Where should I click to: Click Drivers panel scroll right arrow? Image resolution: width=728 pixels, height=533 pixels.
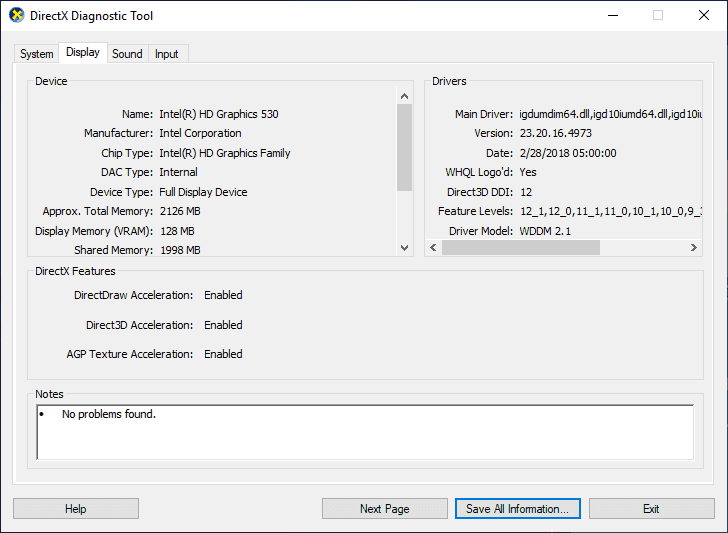pos(694,247)
